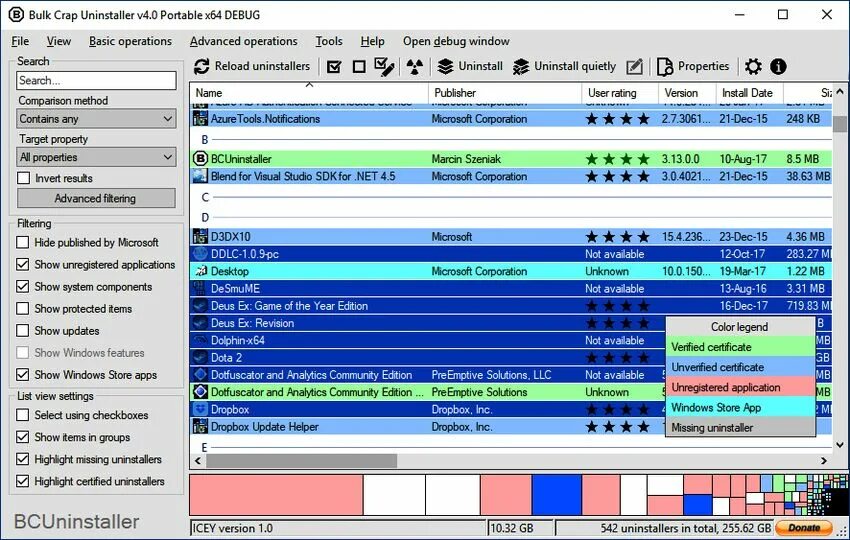The height and width of the screenshot is (540, 850).
Task: Click the deselect all empty-box toolbar icon
Action: pyautogui.click(x=359, y=67)
